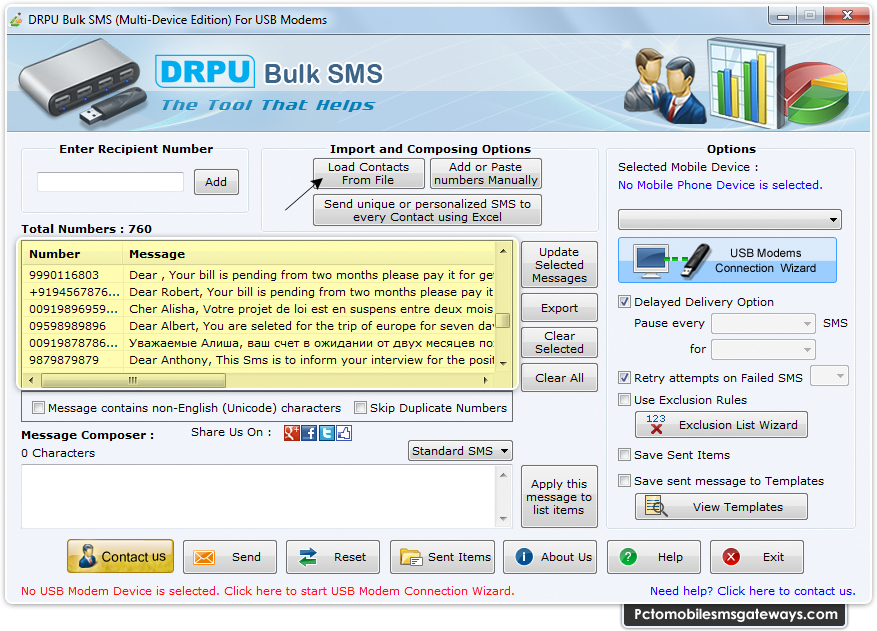Click the Send envelope button
The image size is (877, 631).
tap(230, 557)
